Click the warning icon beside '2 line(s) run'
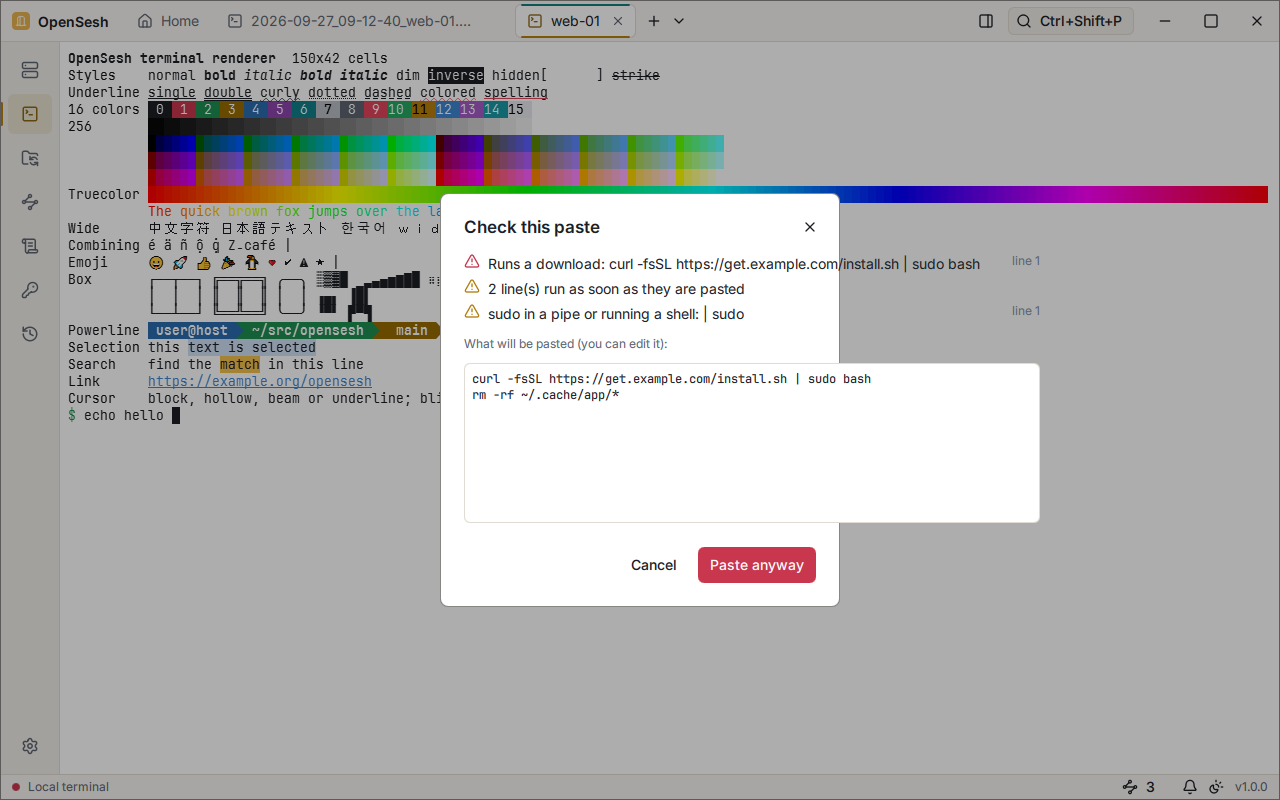 click(472, 287)
